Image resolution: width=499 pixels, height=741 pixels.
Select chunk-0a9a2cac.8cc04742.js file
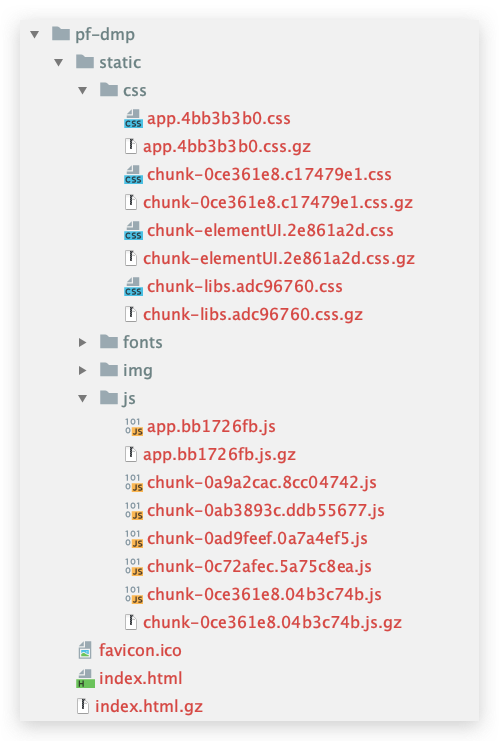pos(262,483)
